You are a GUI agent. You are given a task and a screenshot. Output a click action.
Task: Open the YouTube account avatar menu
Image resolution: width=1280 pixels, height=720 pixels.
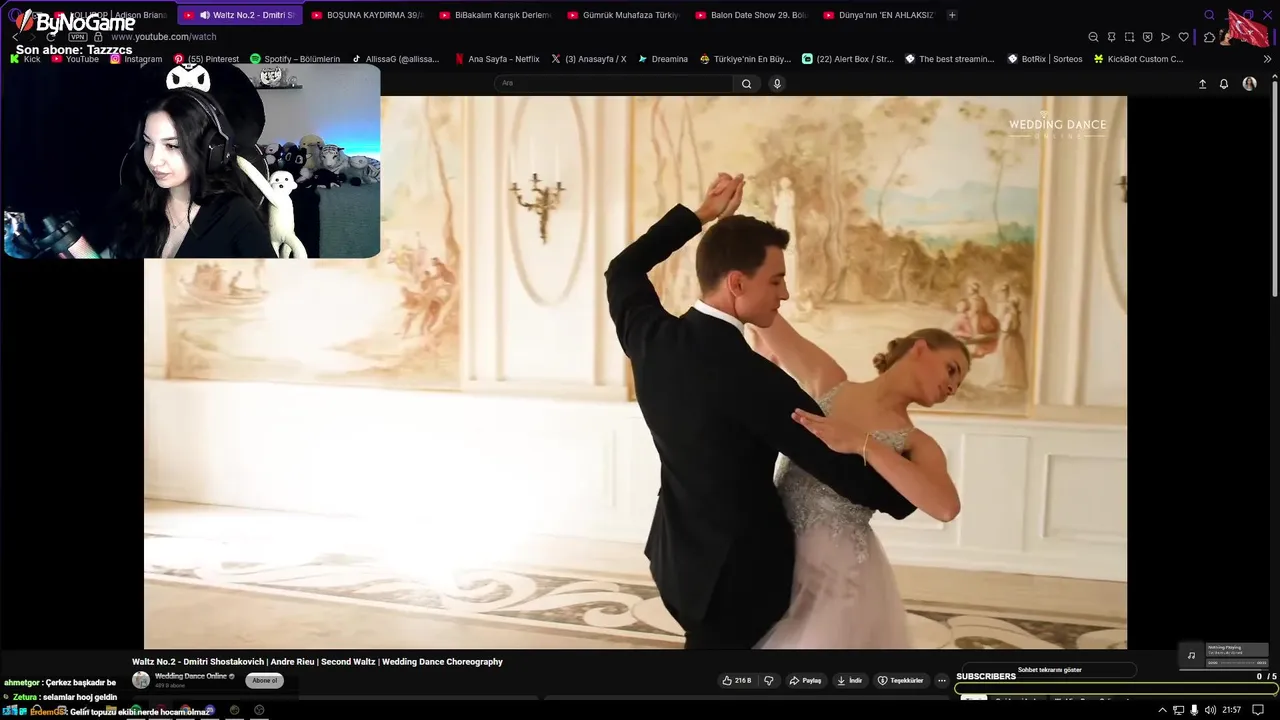tap(1249, 84)
